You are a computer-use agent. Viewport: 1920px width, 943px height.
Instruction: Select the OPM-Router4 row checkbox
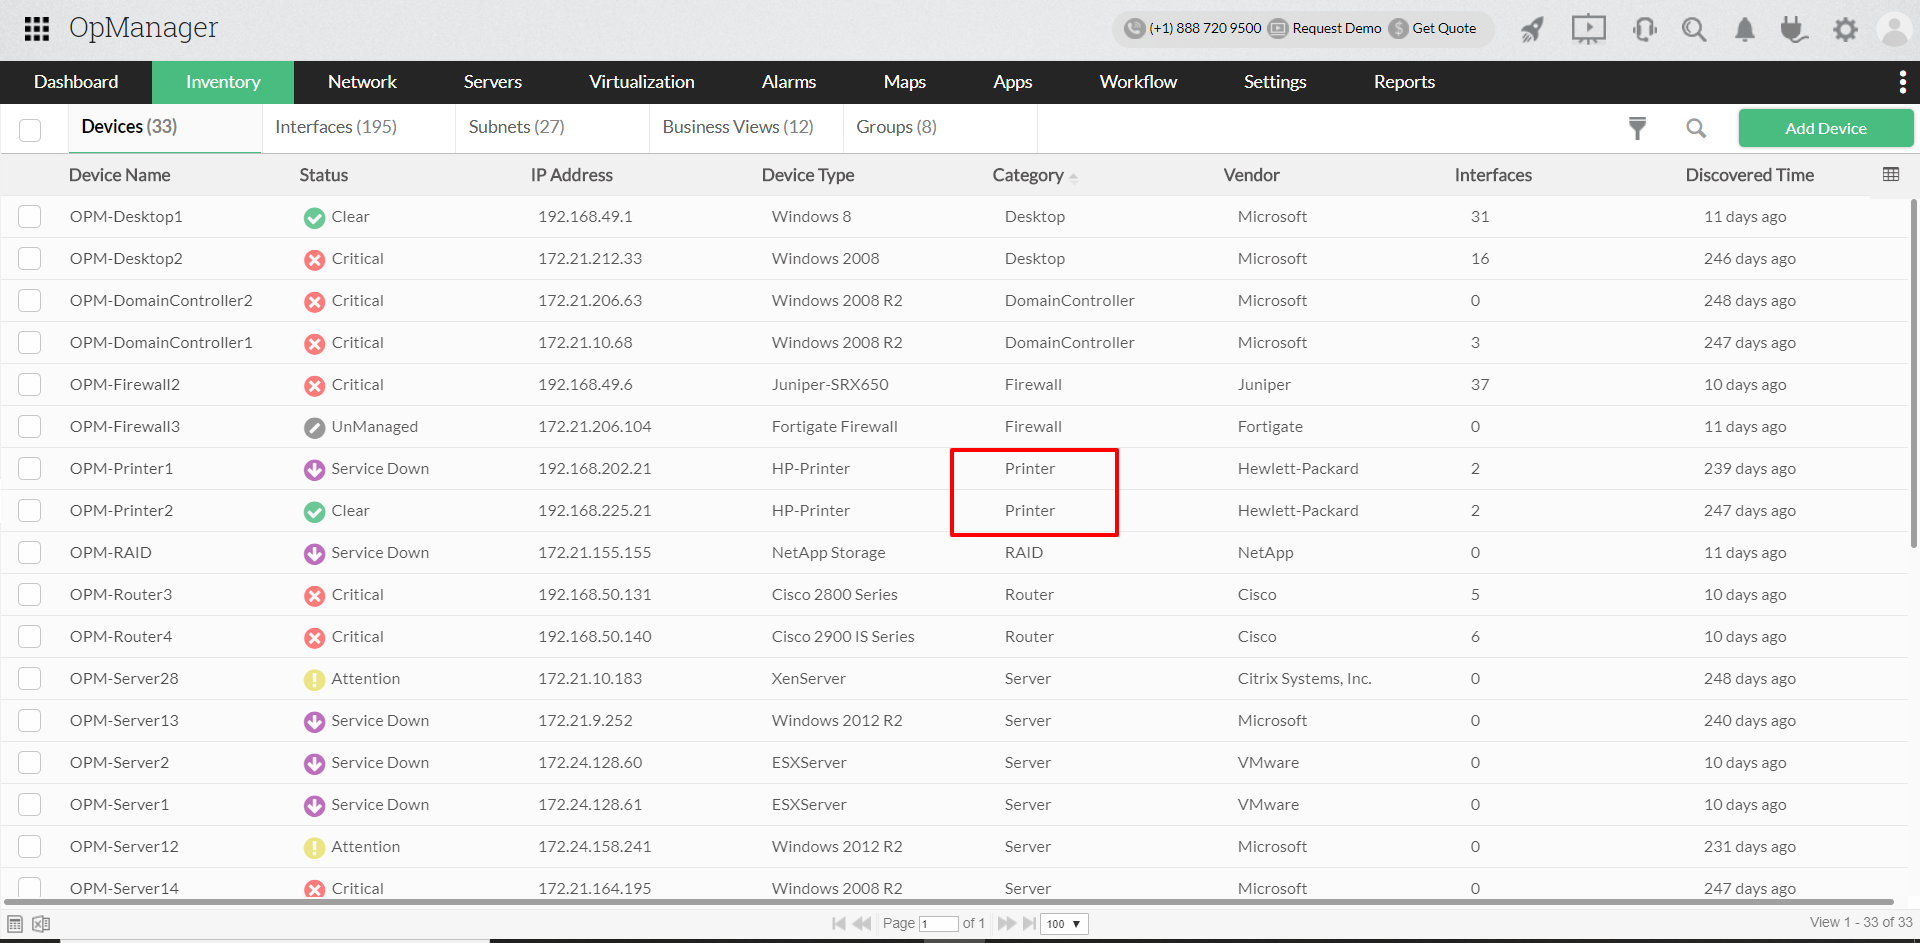tap(30, 637)
